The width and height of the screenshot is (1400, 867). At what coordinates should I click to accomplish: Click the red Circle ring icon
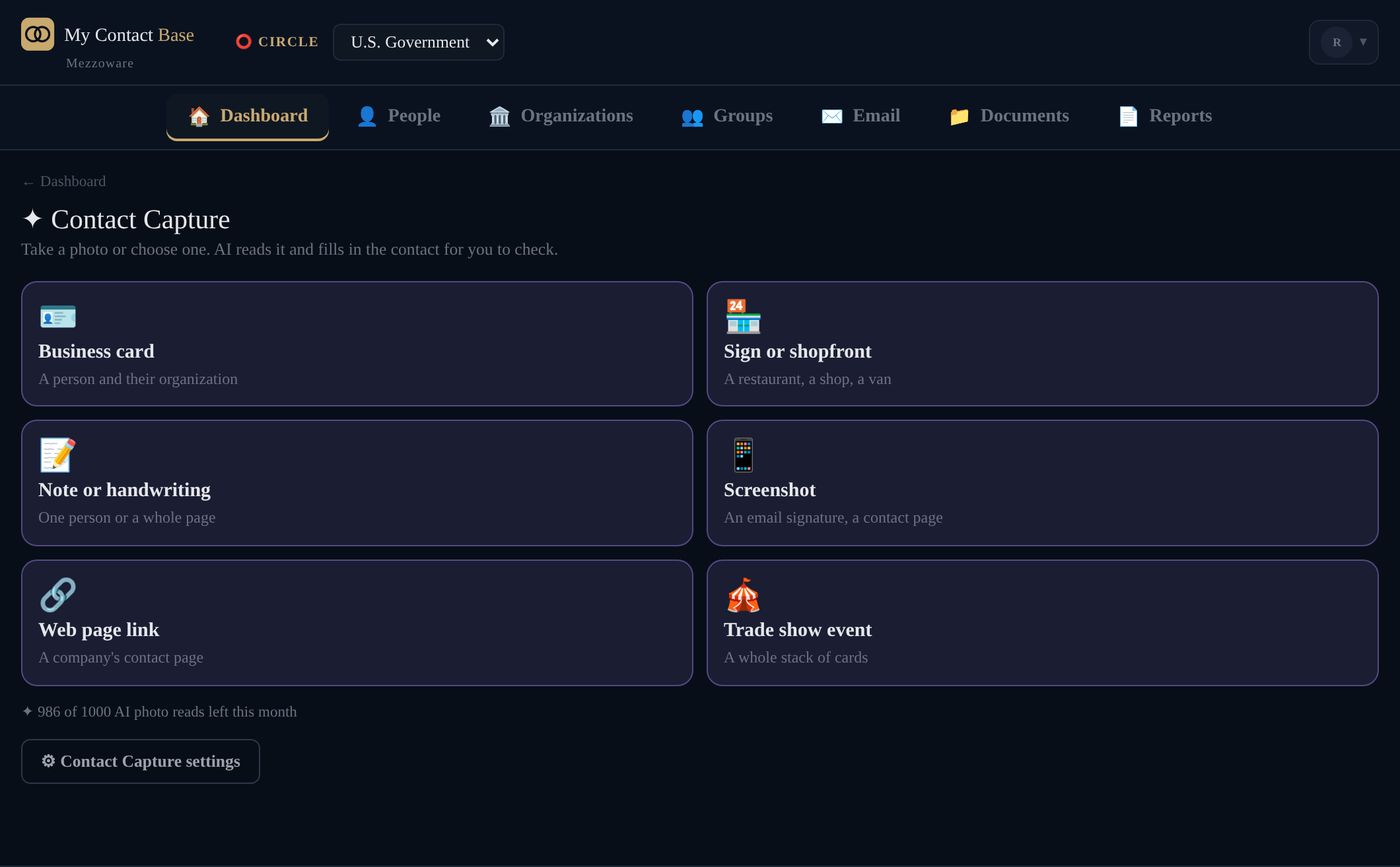[x=243, y=42]
